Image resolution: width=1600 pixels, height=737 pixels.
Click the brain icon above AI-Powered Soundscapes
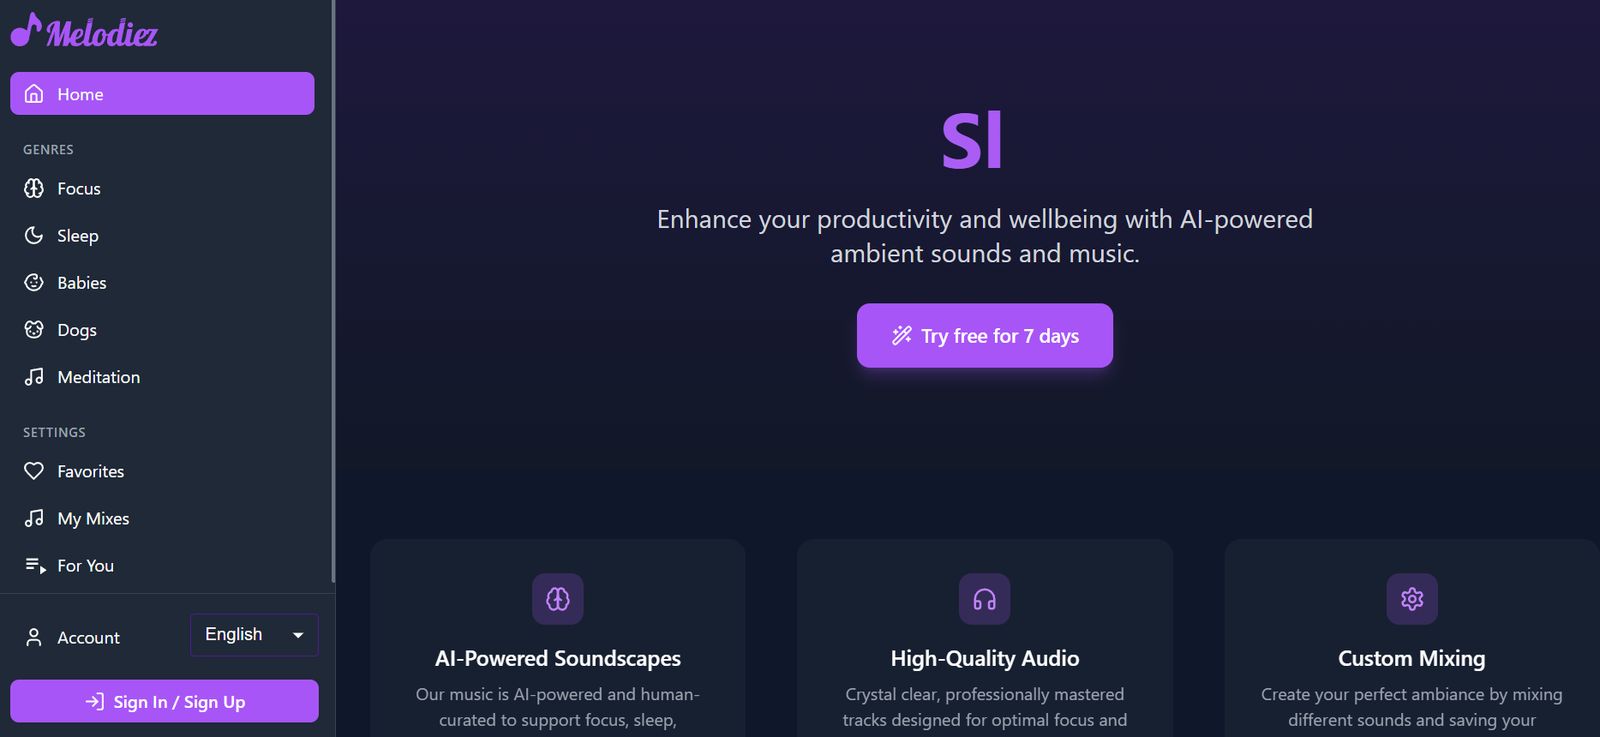point(558,599)
